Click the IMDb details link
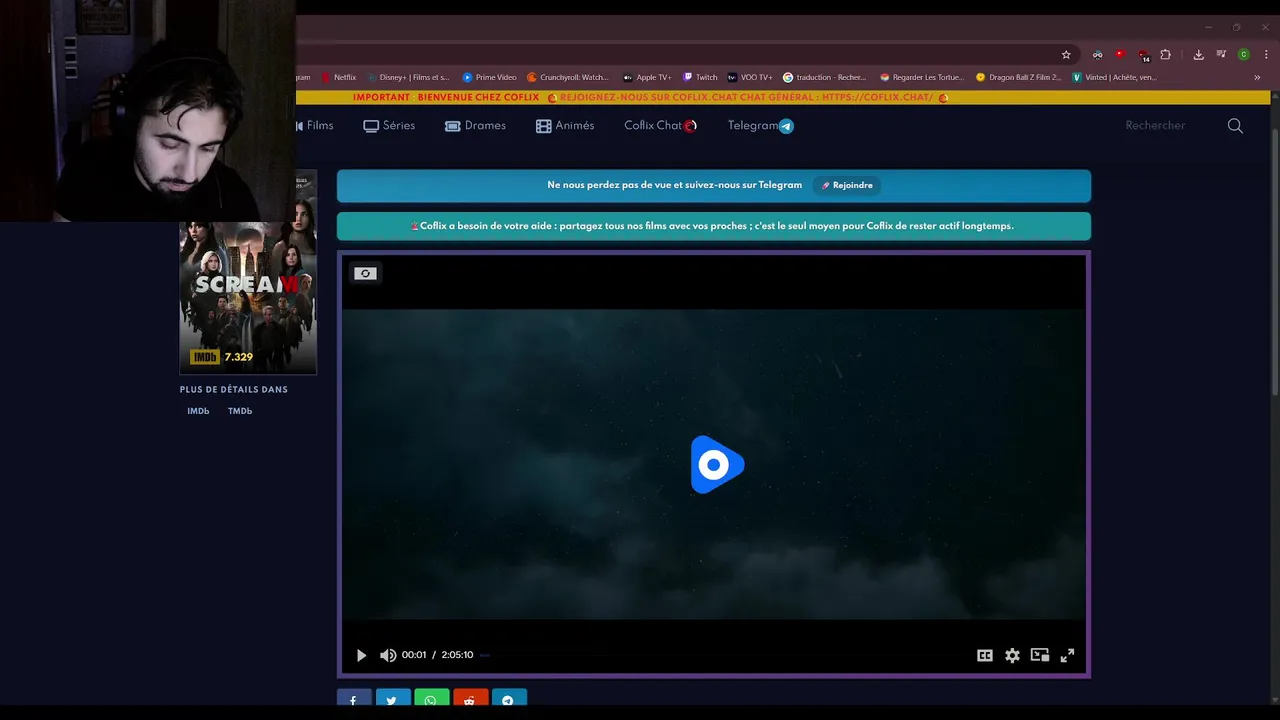This screenshot has width=1280, height=720. 198,411
